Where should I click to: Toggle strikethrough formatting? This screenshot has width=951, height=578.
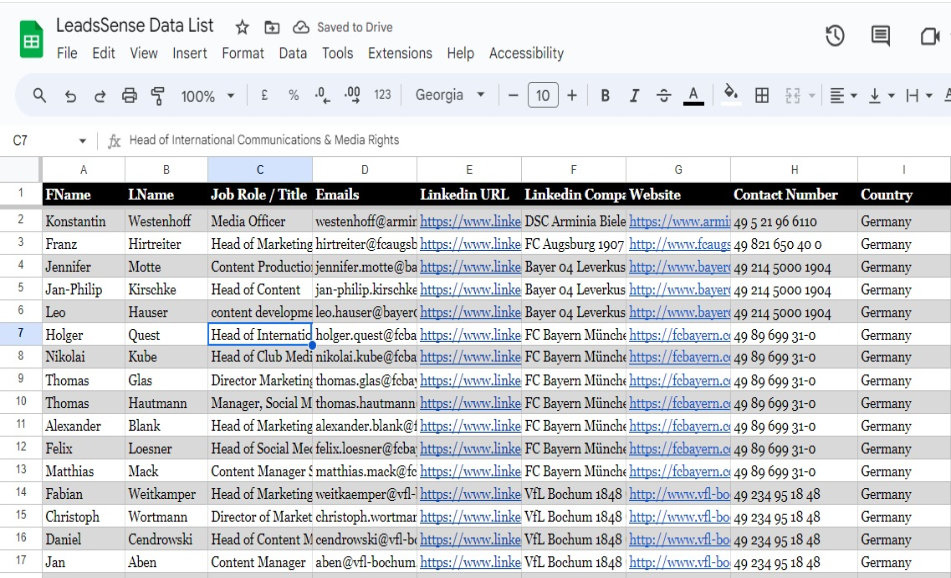663,94
